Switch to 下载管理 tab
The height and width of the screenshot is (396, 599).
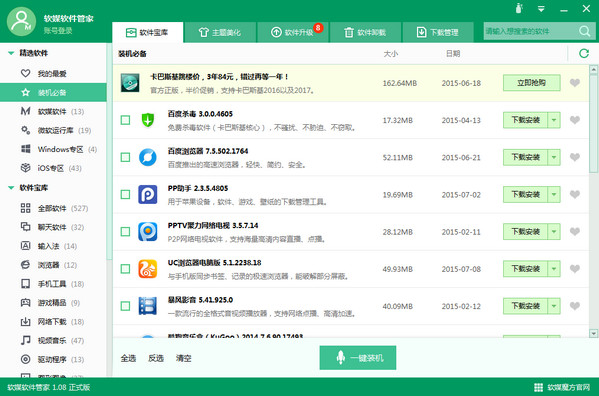438,32
